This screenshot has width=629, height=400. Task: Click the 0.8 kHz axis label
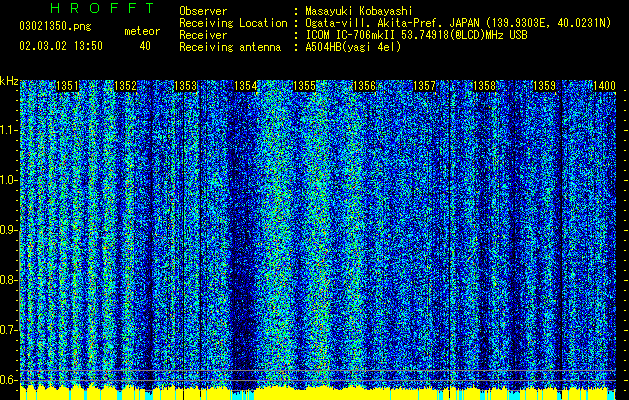(x=9, y=280)
